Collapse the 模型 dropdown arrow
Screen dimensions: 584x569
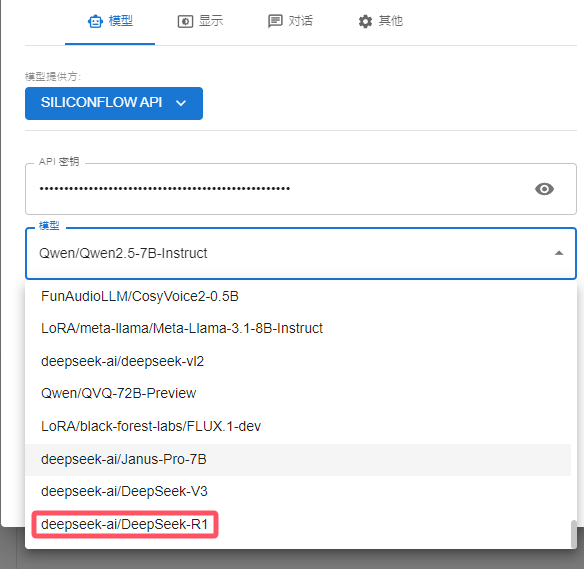click(x=559, y=253)
